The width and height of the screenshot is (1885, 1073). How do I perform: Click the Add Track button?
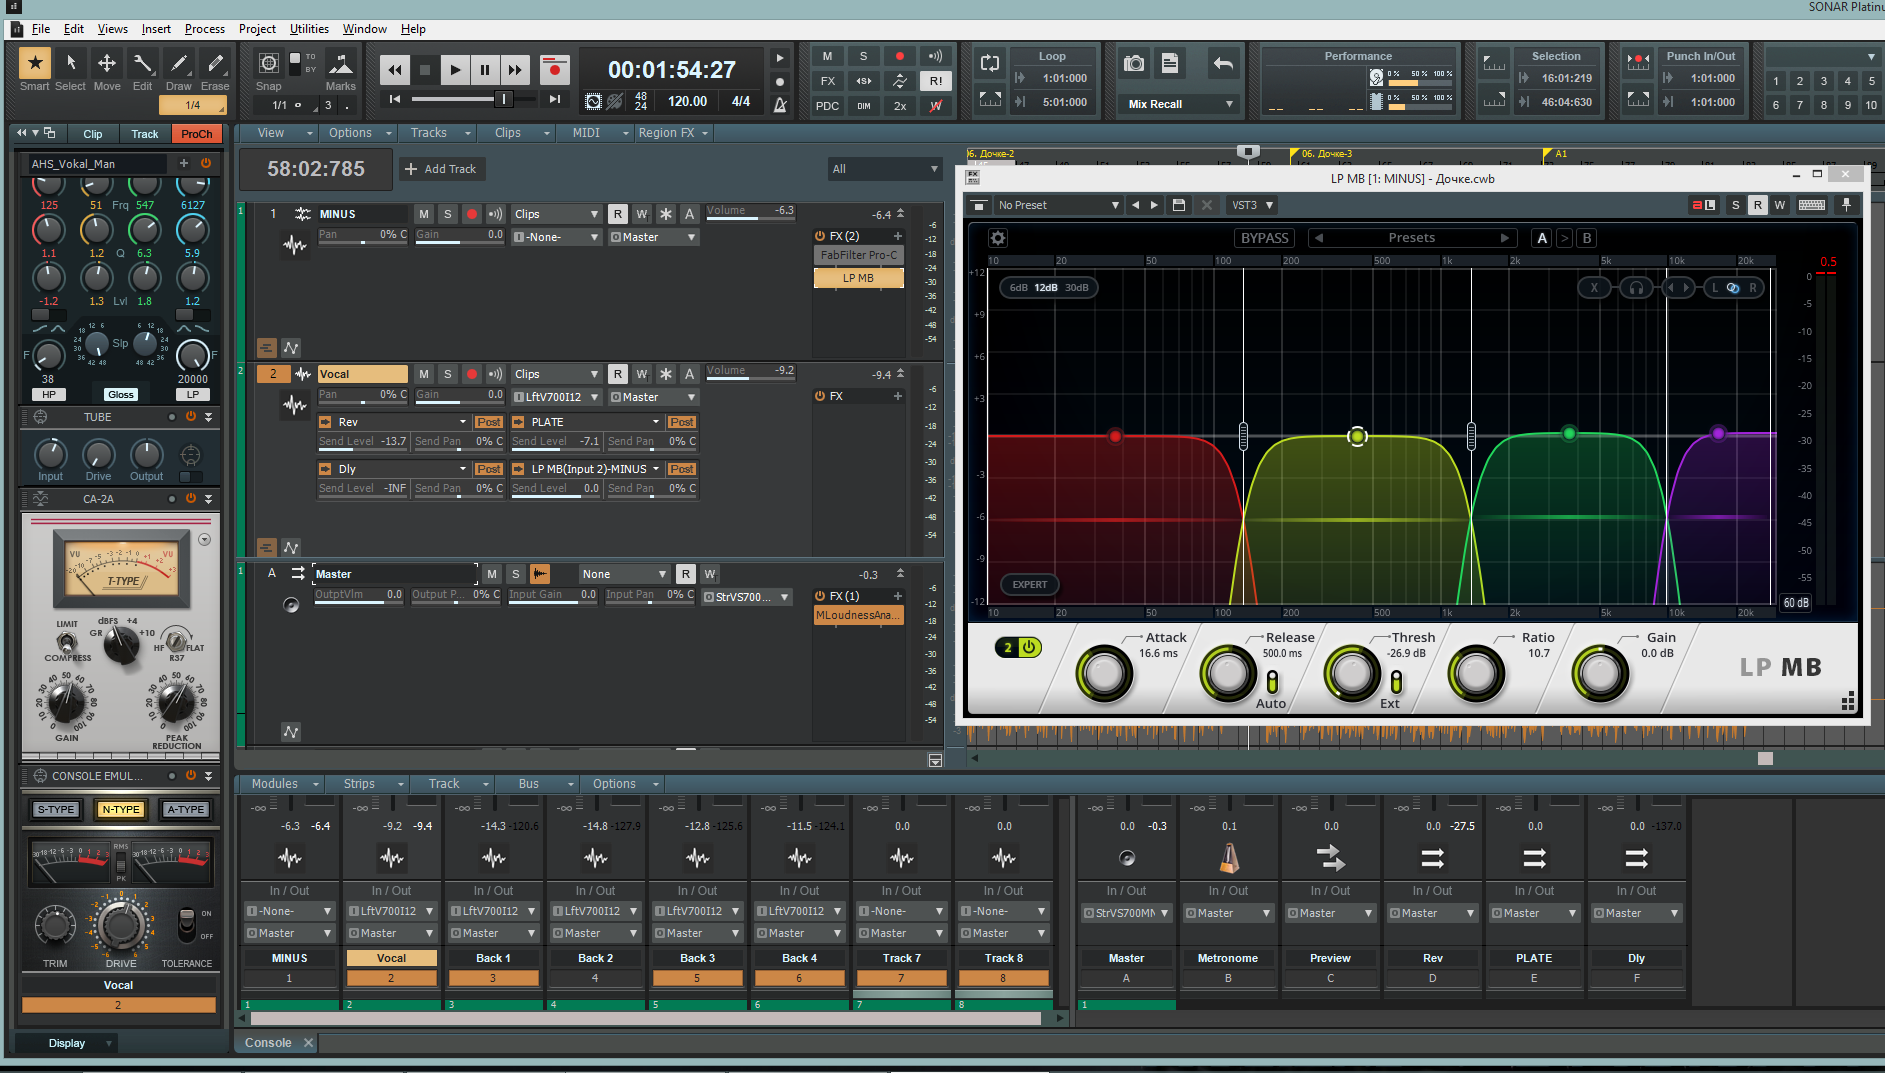[441, 169]
